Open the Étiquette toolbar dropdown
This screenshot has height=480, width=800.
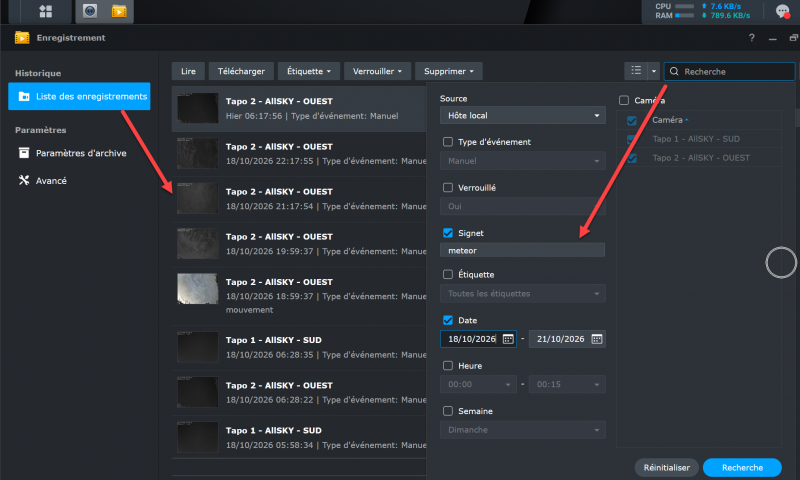(x=309, y=71)
